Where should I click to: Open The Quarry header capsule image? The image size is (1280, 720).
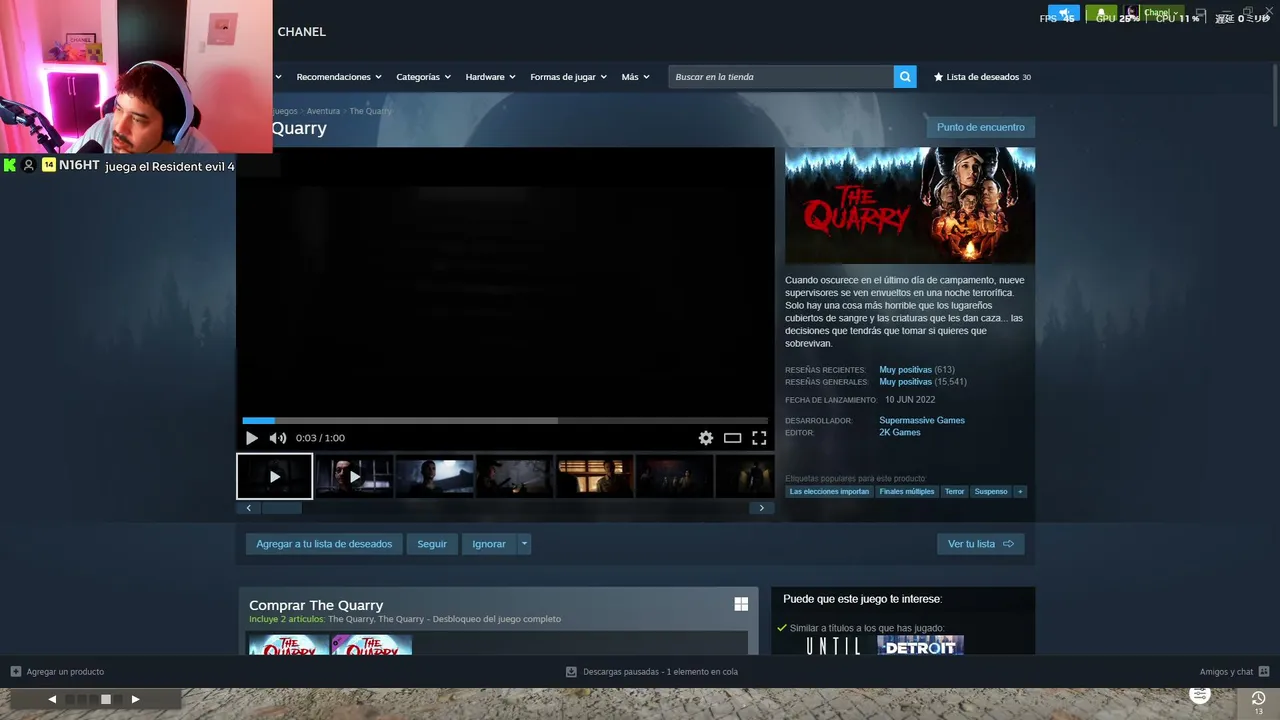pos(910,206)
